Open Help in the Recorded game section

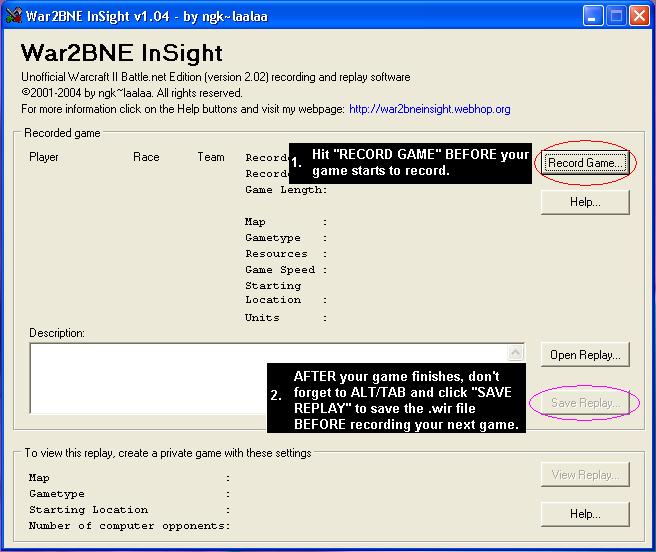585,202
